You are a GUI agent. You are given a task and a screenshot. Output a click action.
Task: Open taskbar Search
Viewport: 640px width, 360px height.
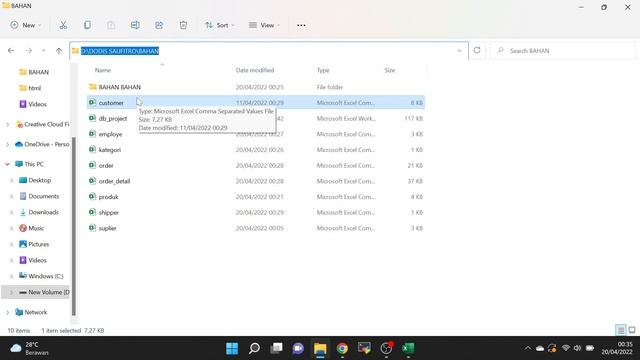click(254, 348)
